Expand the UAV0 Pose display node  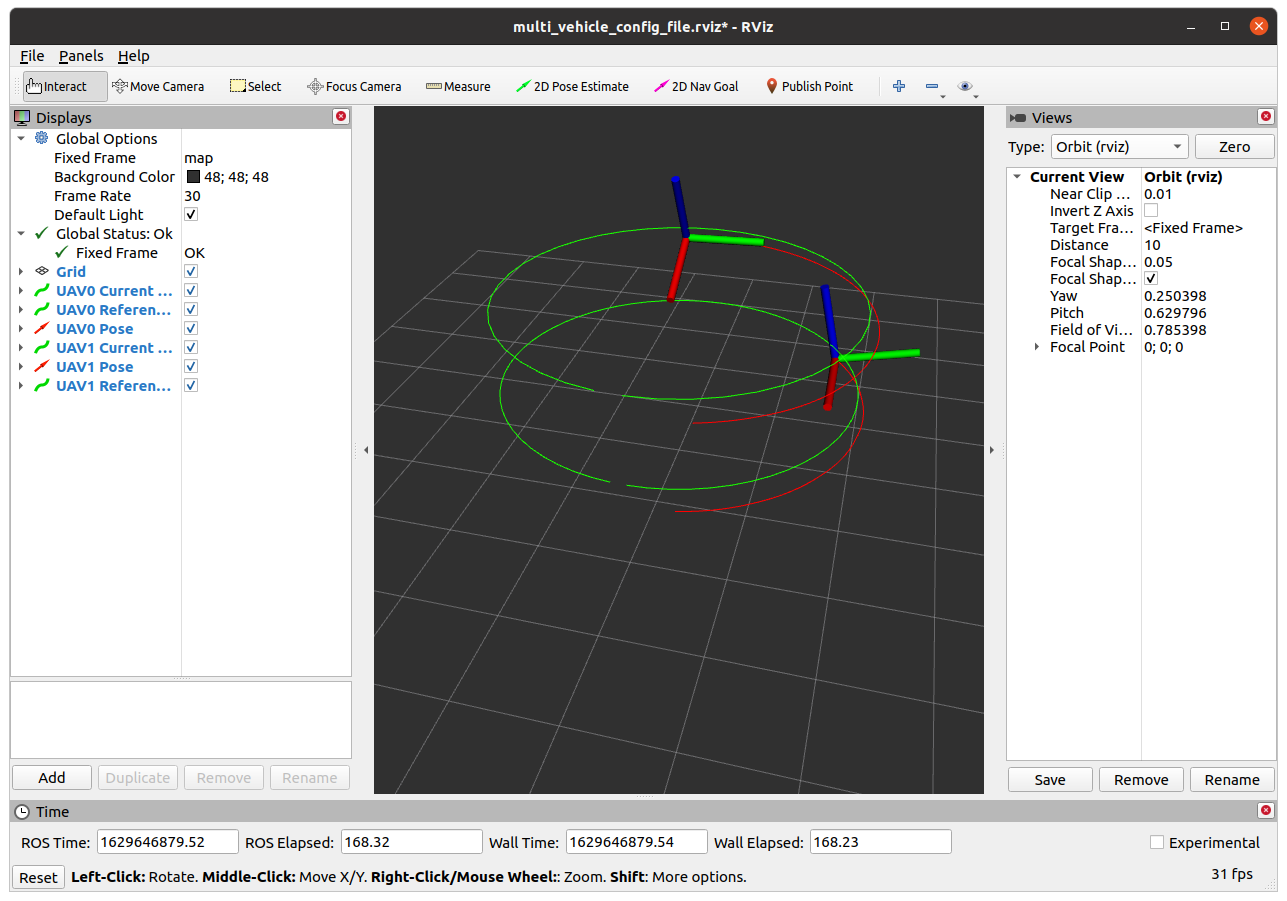[21, 328]
